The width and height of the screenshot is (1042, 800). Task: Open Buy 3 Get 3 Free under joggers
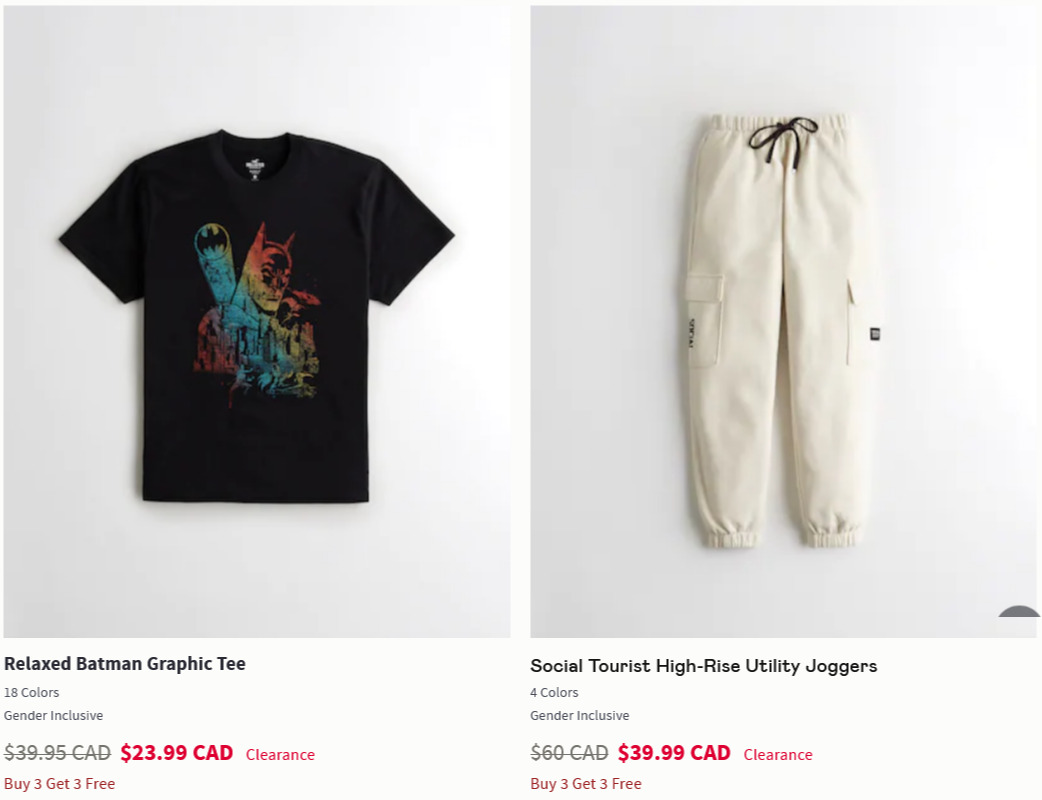click(x=585, y=784)
